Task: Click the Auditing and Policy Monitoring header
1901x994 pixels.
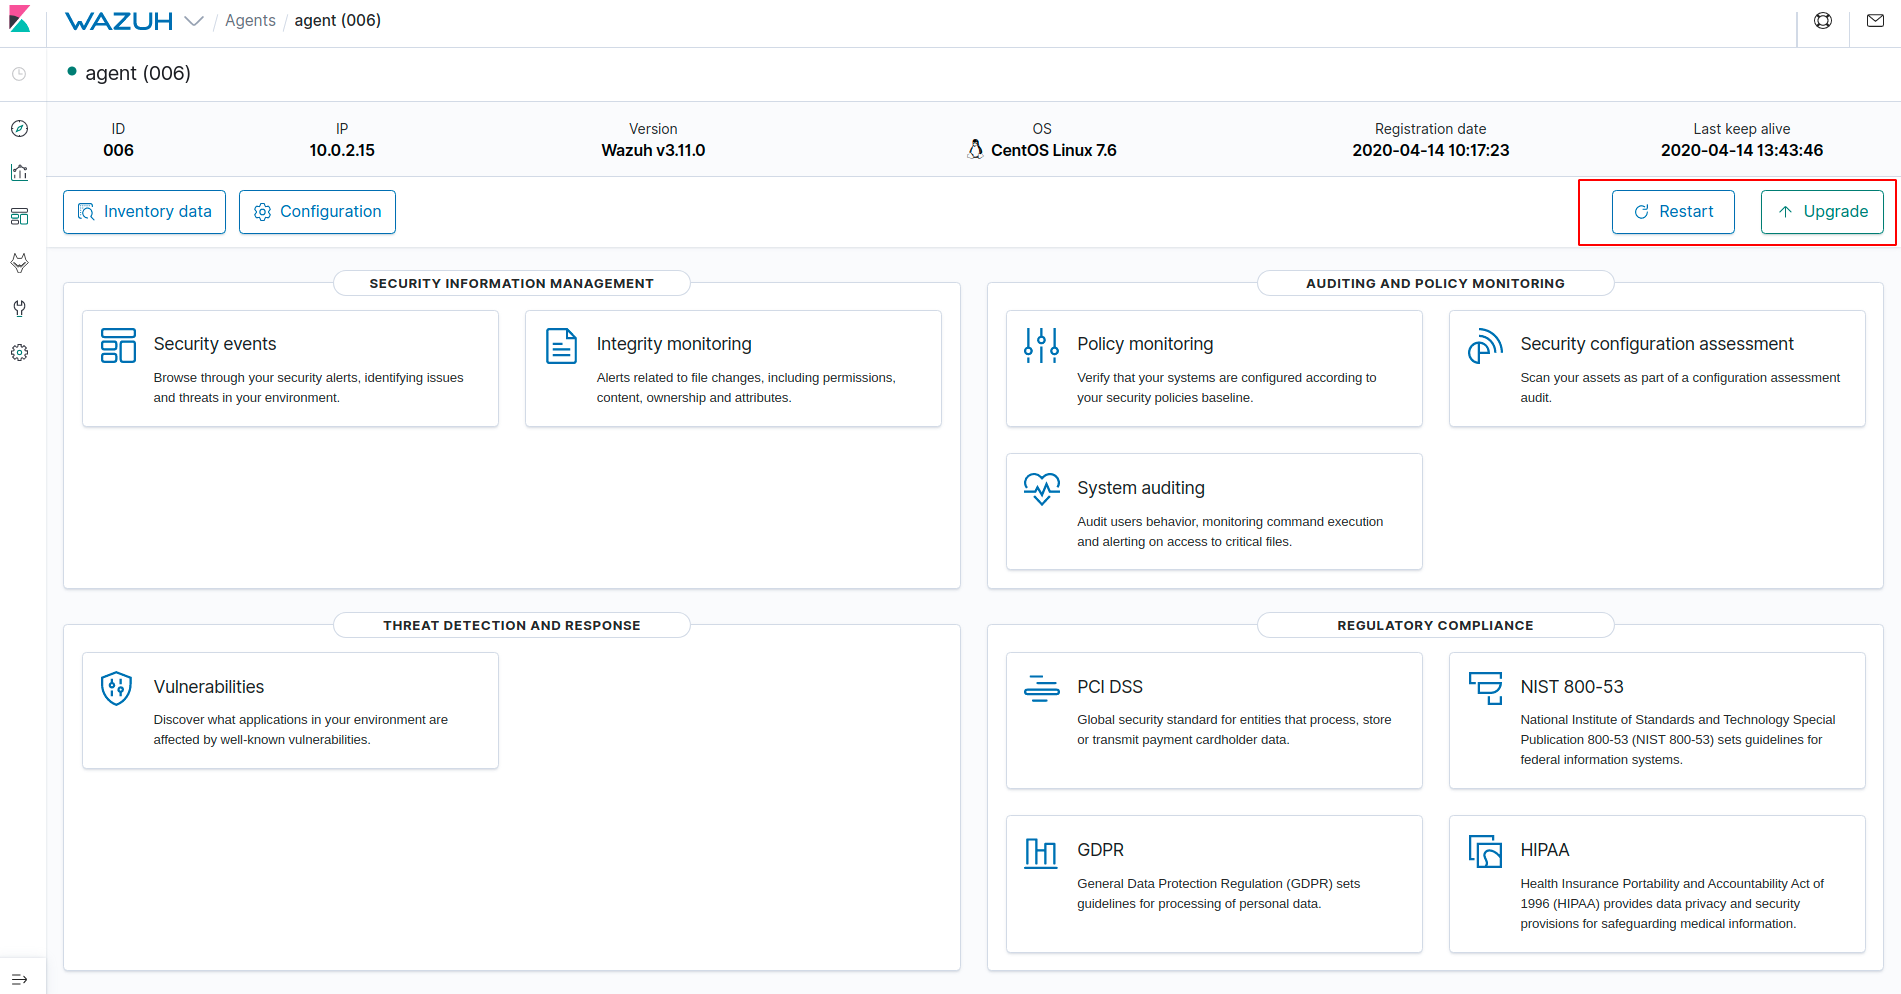Action: click(x=1435, y=284)
